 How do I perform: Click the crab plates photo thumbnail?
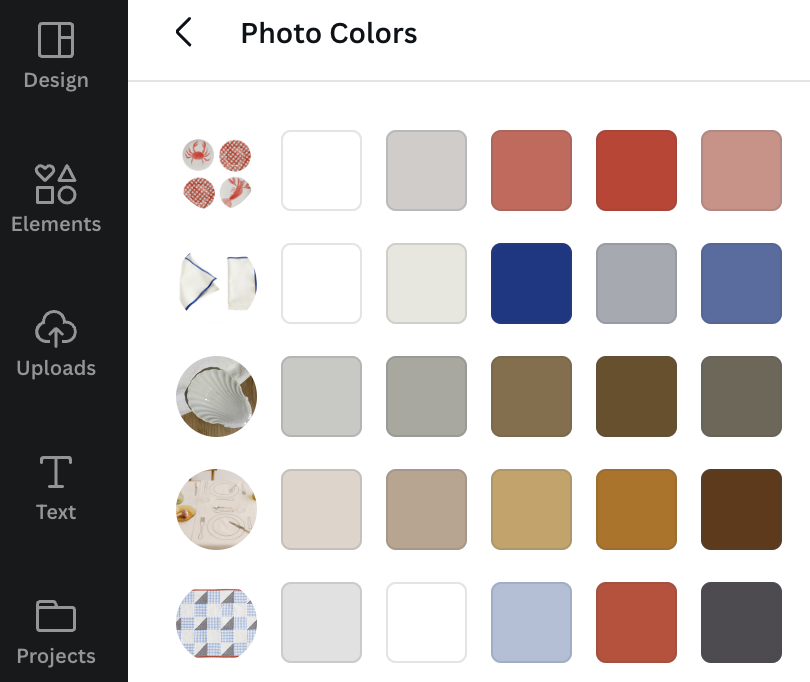pyautogui.click(x=217, y=174)
